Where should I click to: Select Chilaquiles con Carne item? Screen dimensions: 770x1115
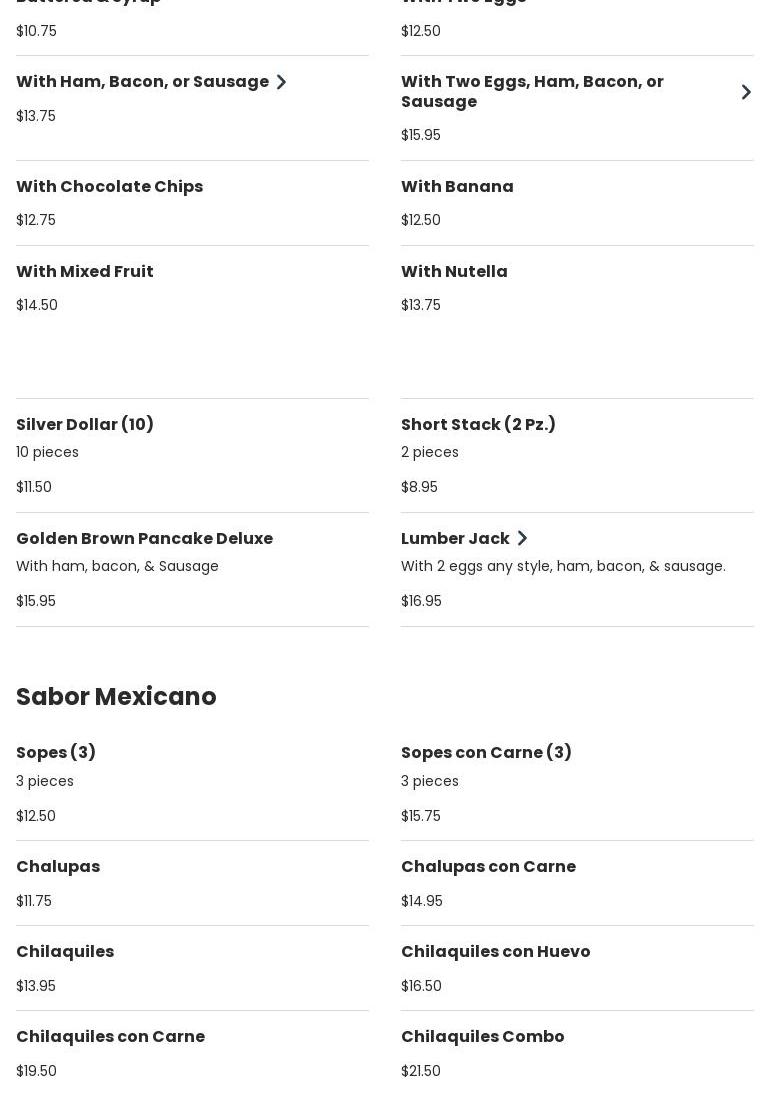[110, 1037]
